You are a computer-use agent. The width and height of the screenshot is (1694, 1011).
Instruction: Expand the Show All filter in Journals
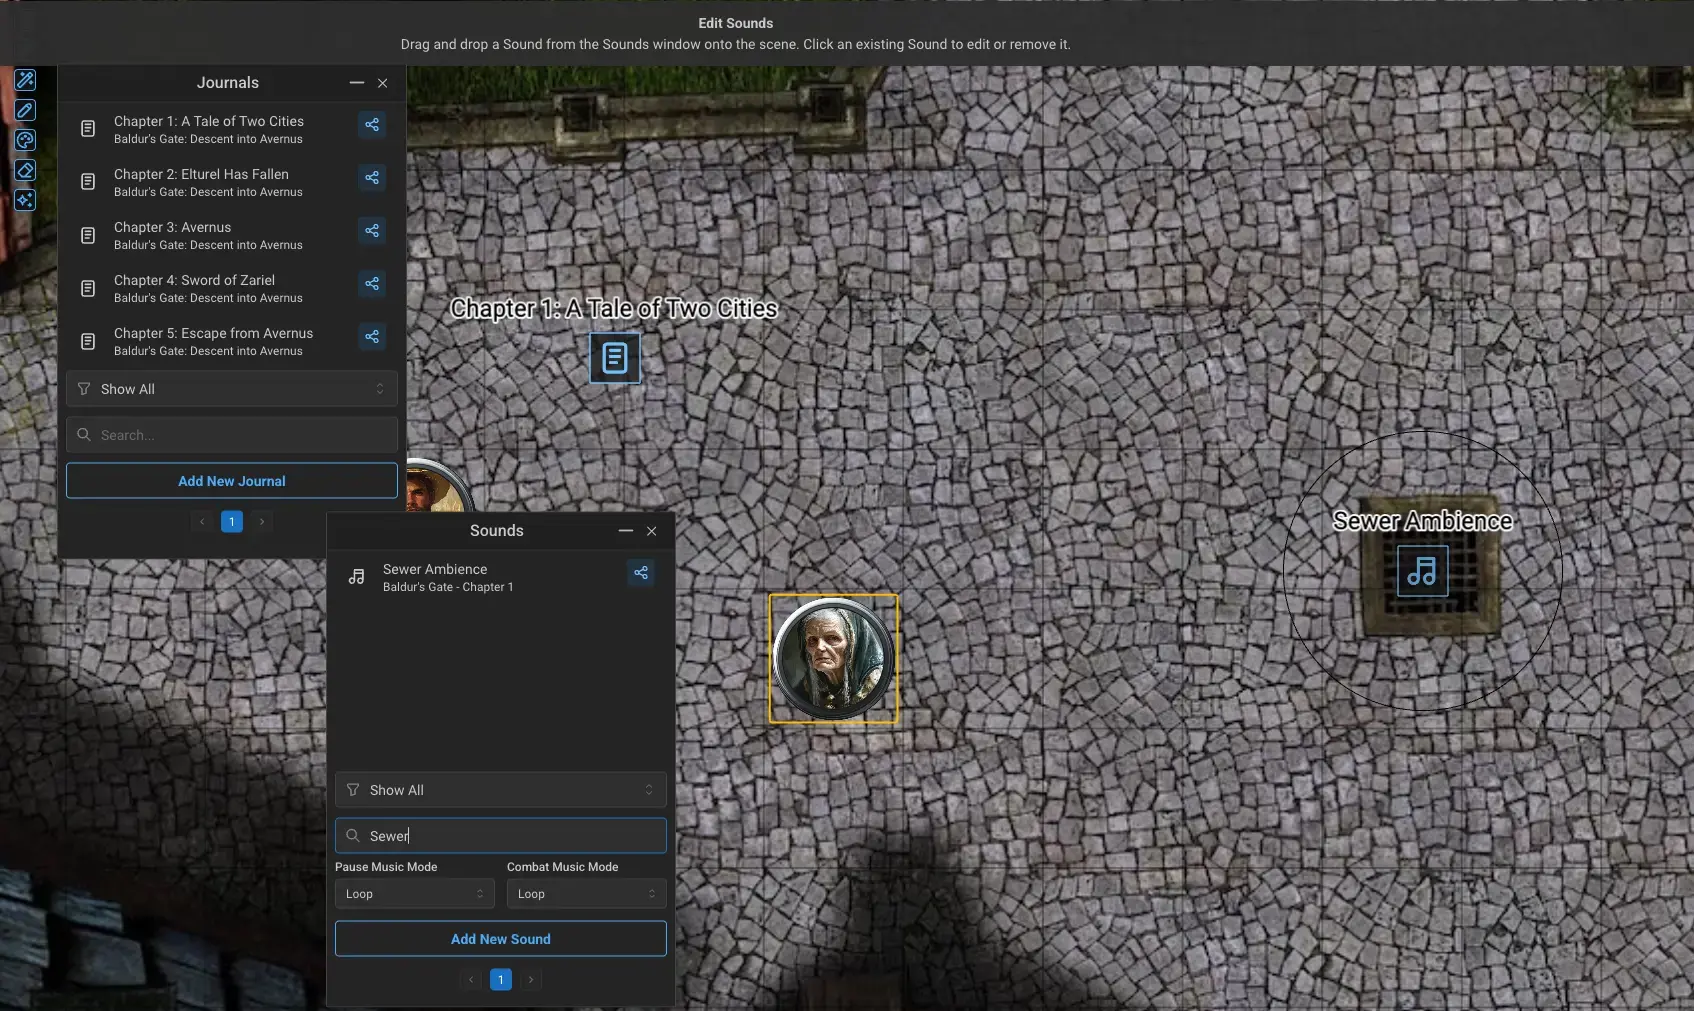pos(232,389)
